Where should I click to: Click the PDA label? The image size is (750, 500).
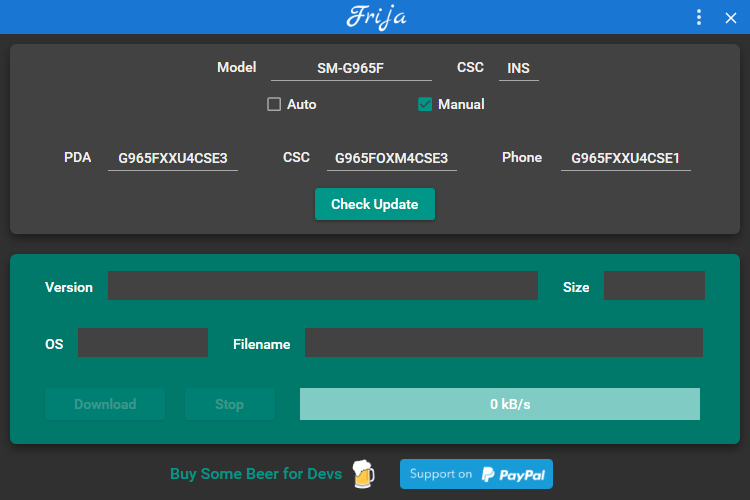[x=77, y=157]
